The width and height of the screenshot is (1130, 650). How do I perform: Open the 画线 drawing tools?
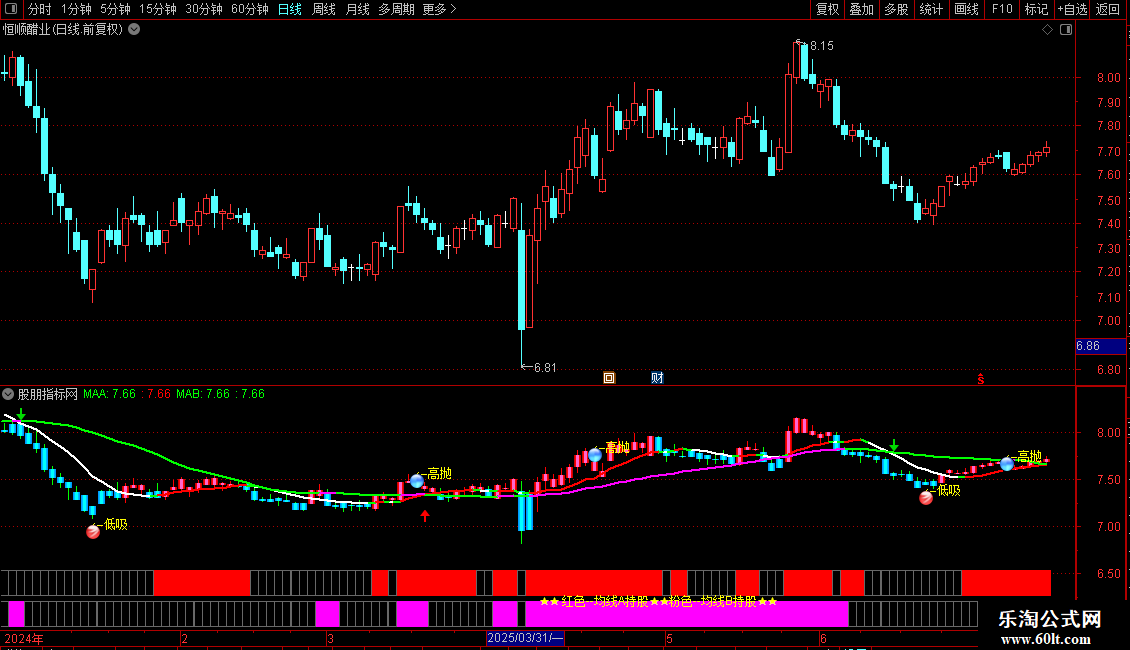point(966,9)
